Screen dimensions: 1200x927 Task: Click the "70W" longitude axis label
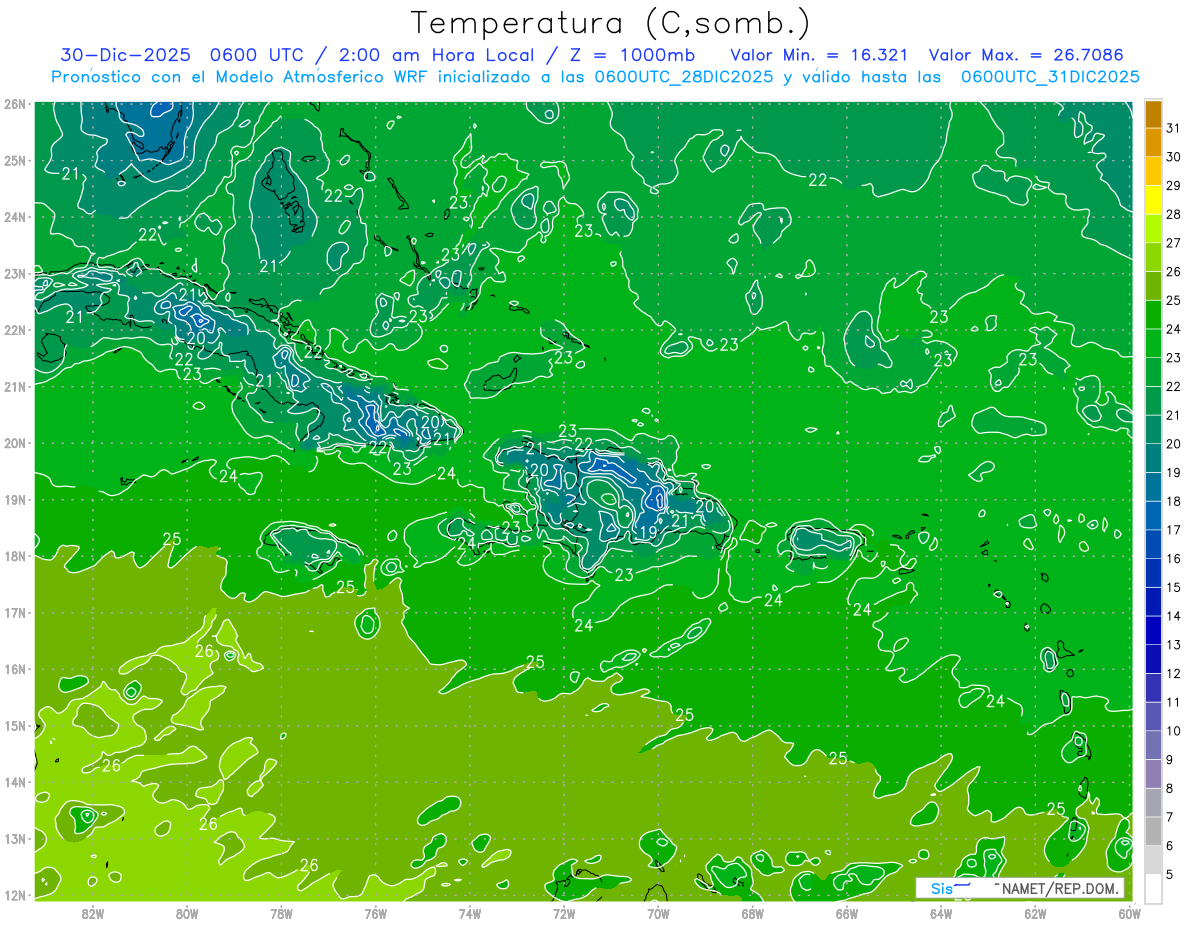pyautogui.click(x=658, y=913)
